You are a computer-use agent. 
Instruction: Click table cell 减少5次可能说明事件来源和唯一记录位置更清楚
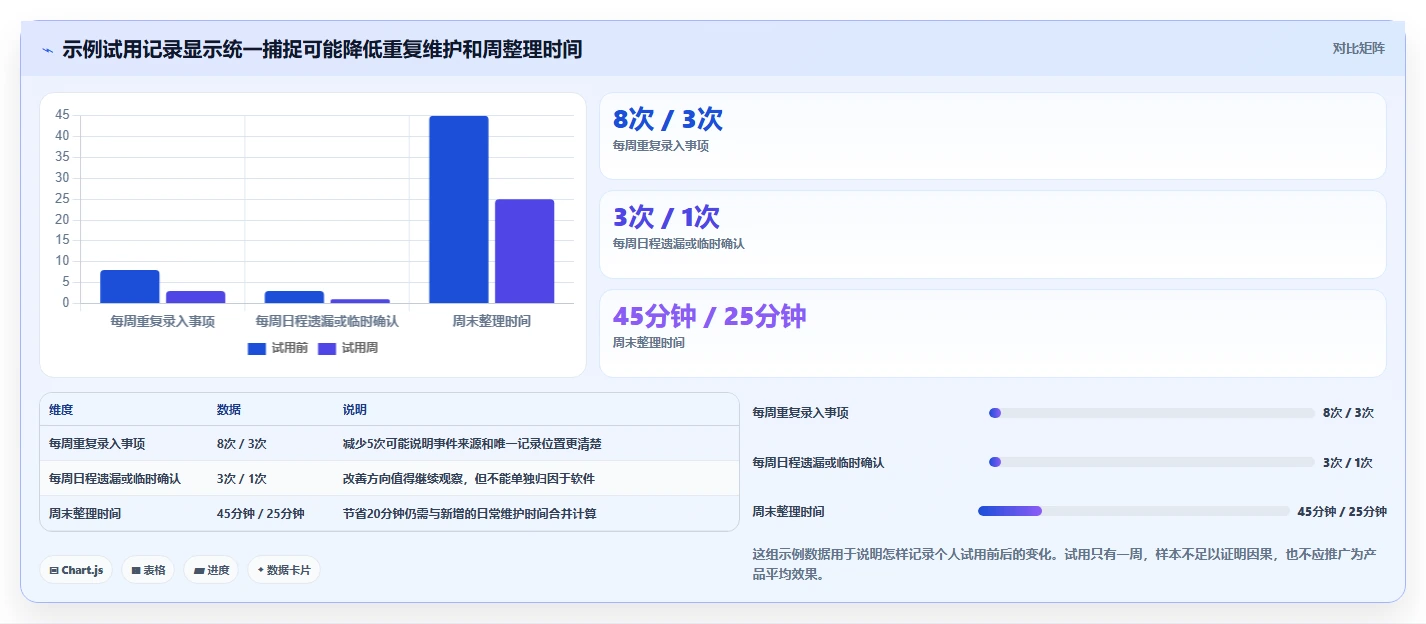472,444
